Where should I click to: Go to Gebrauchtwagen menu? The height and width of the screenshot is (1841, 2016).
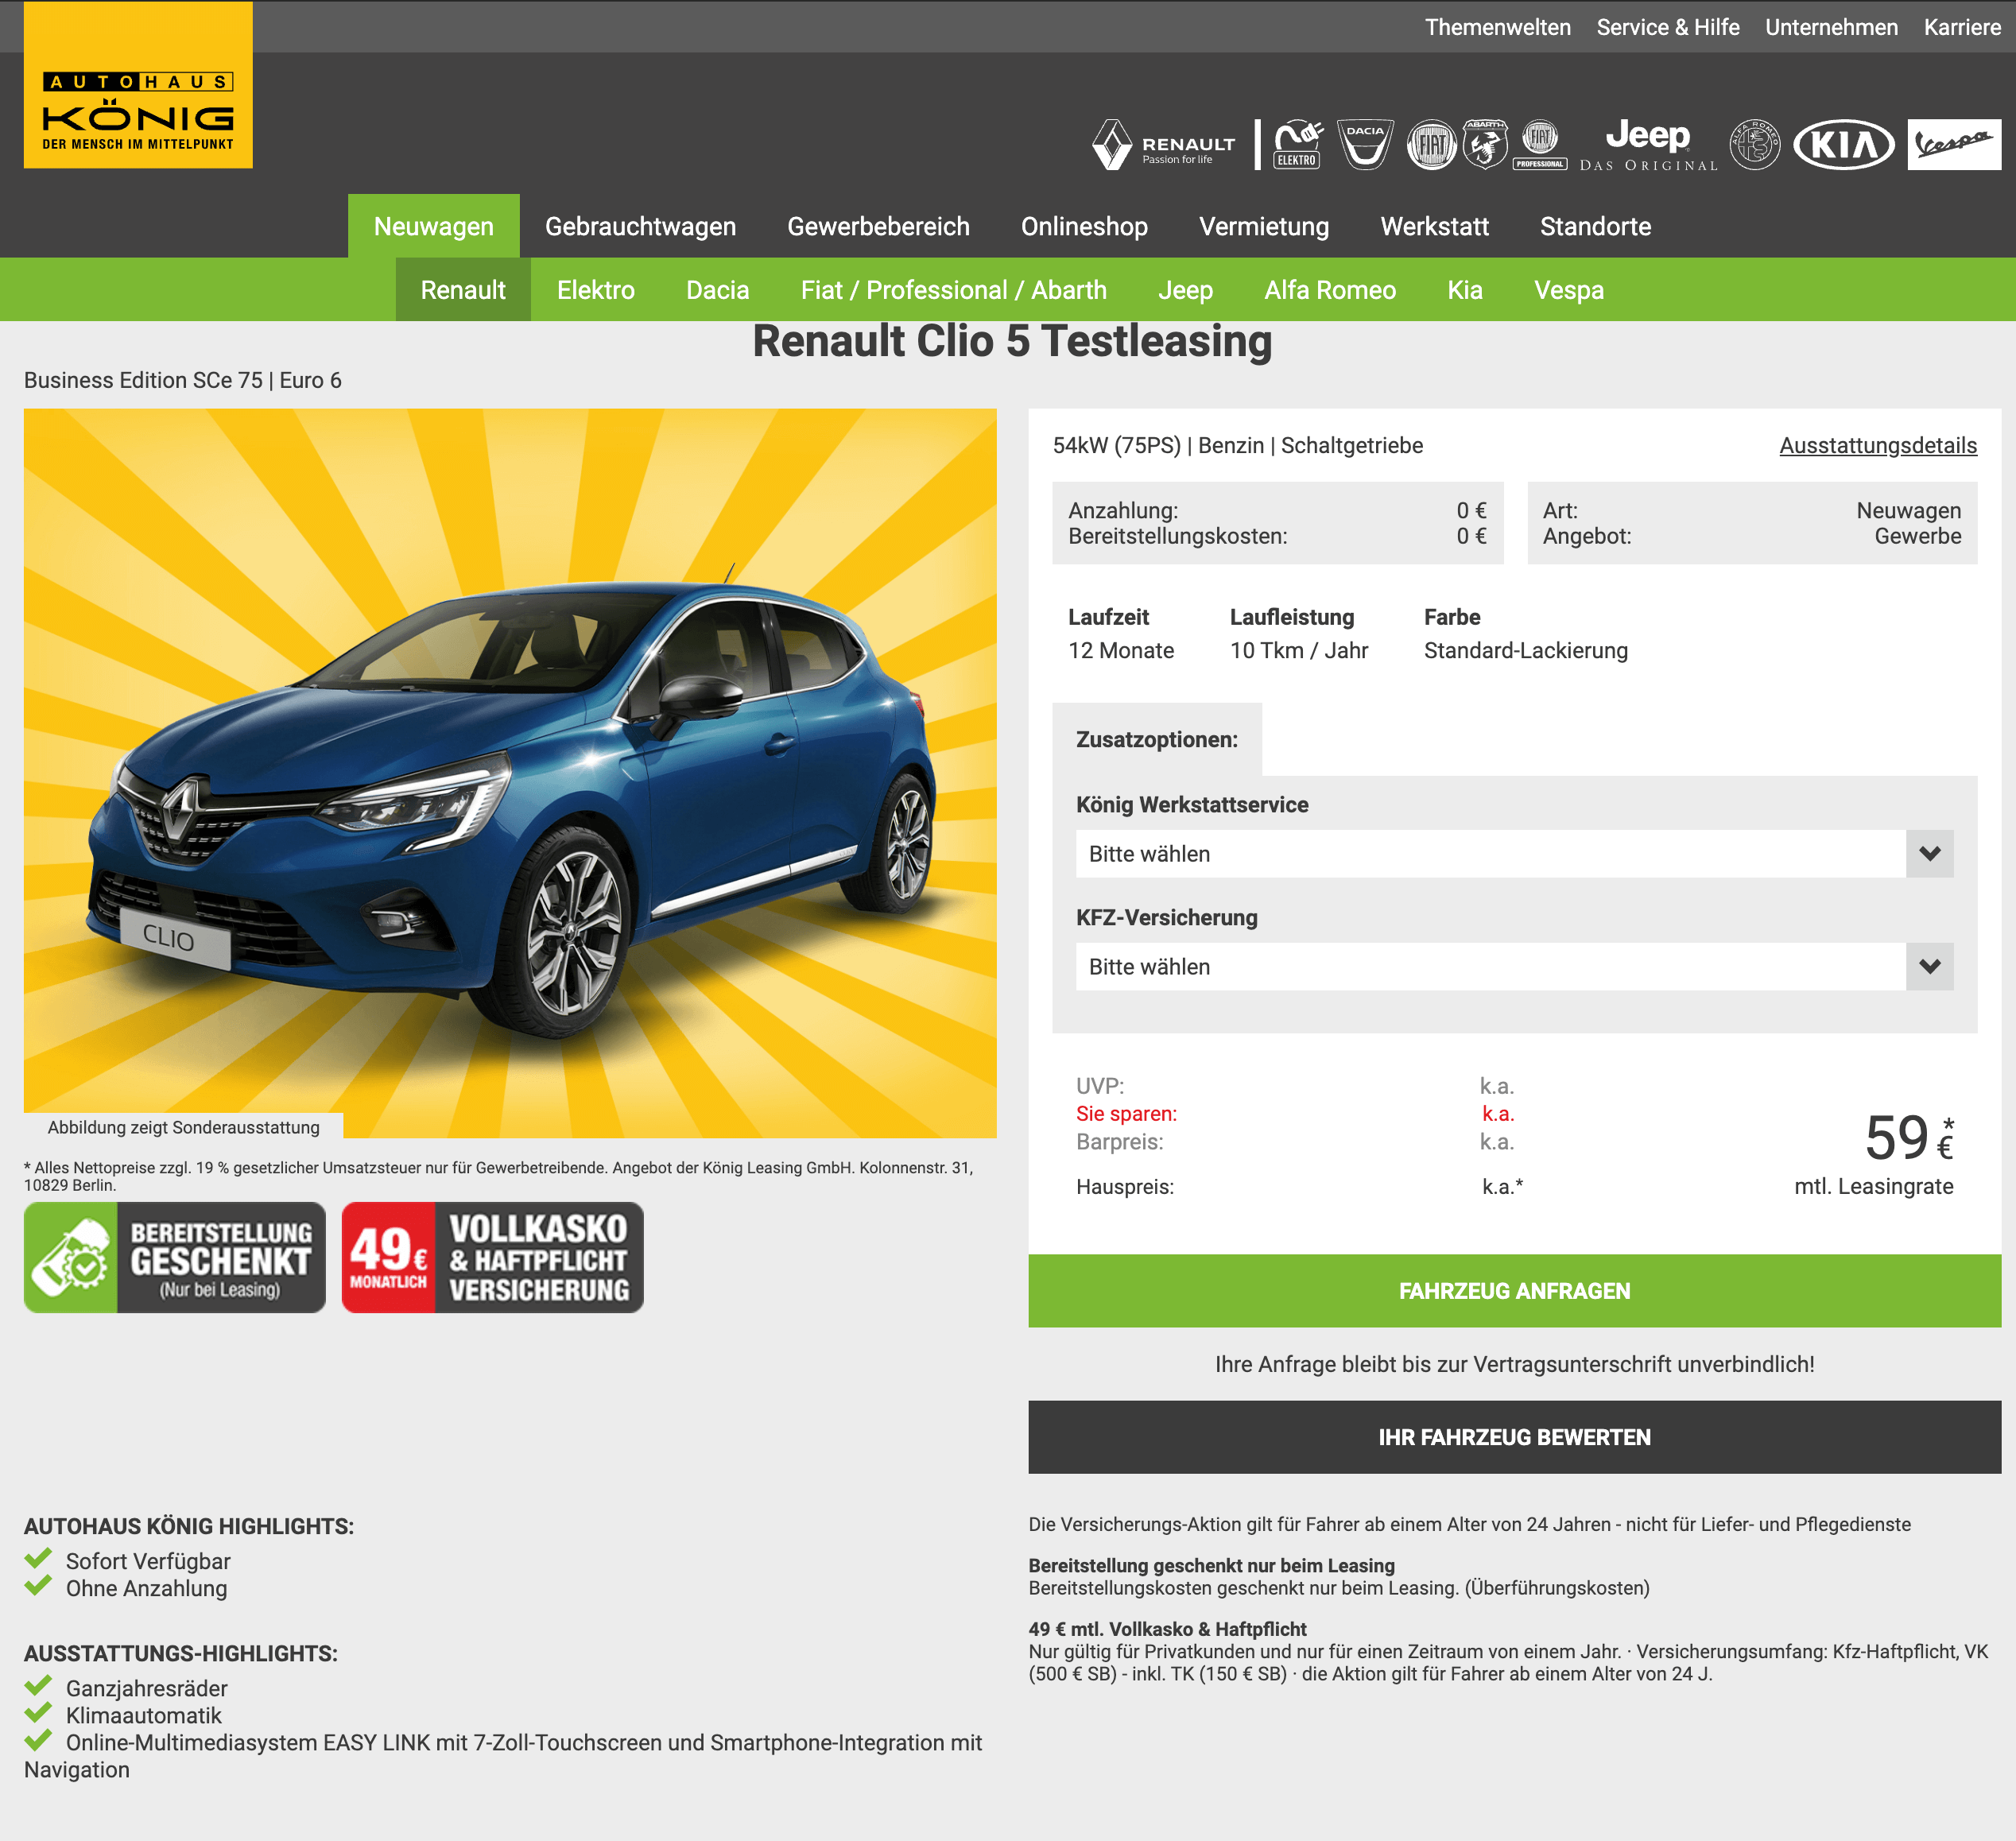pos(640,226)
